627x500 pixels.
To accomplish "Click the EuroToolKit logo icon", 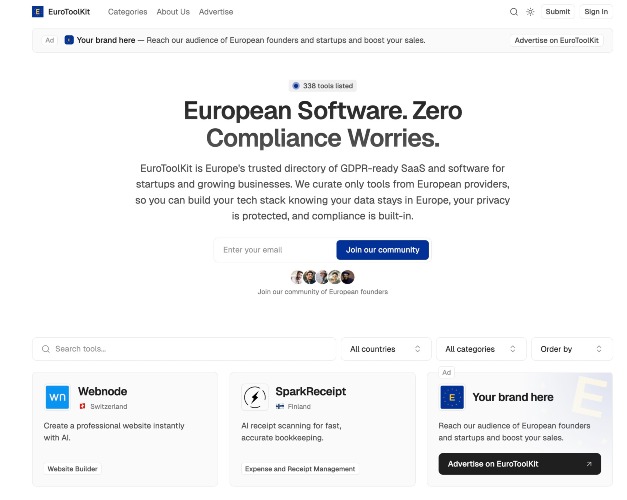I will pyautogui.click(x=37, y=12).
